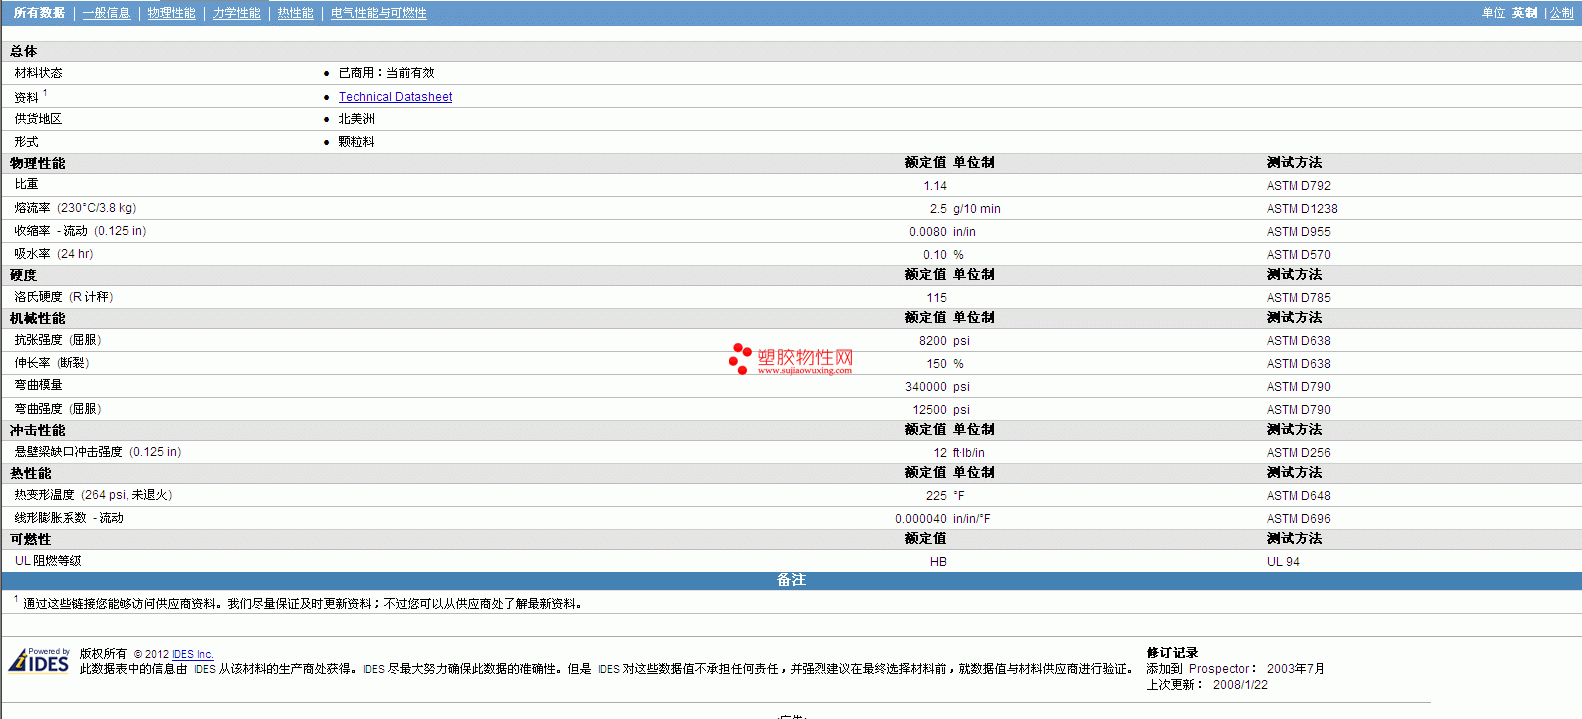The image size is (1582, 719).
Task: Click Rockwell hardness value 115
Action: click(936, 298)
